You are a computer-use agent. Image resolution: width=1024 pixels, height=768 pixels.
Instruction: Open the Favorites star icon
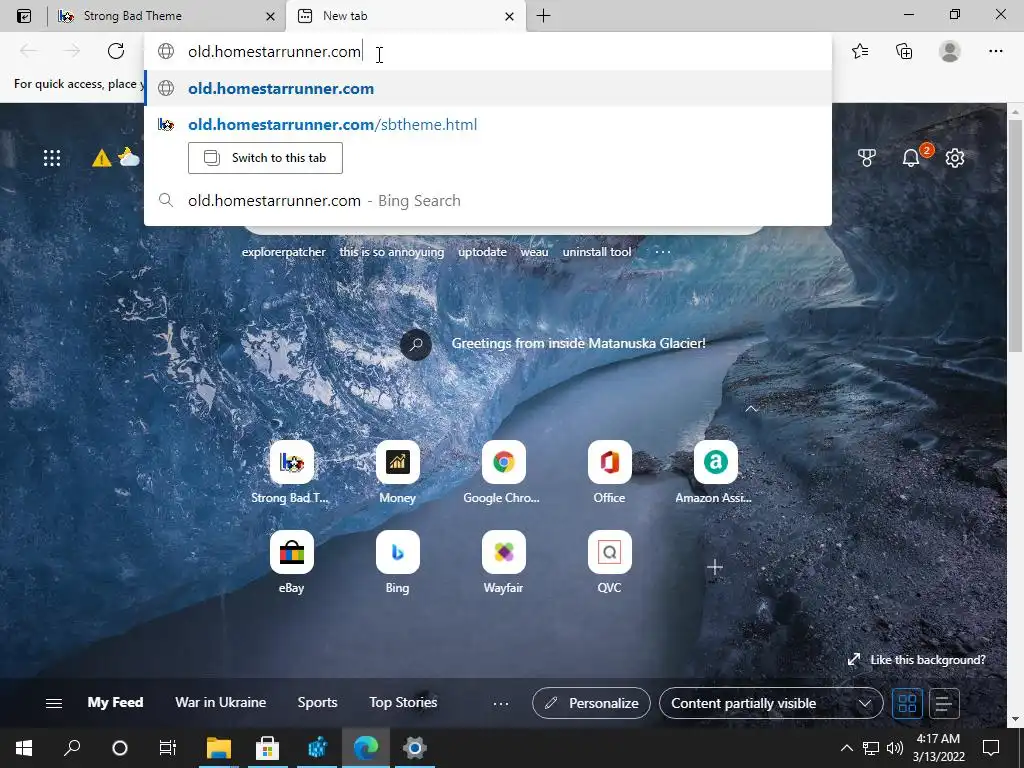tap(860, 51)
